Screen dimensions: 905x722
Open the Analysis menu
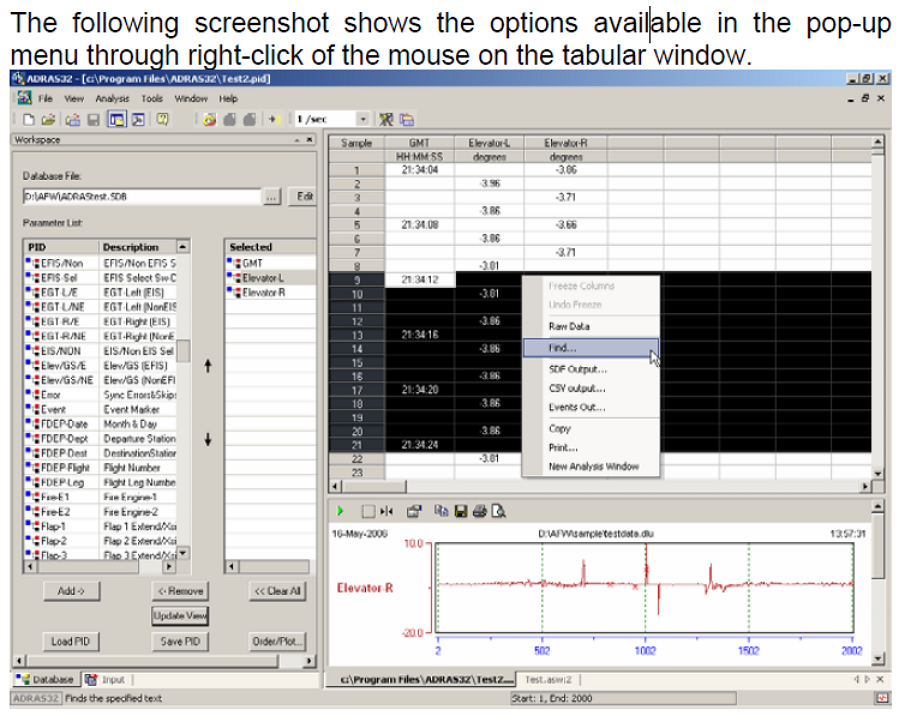tap(112, 99)
